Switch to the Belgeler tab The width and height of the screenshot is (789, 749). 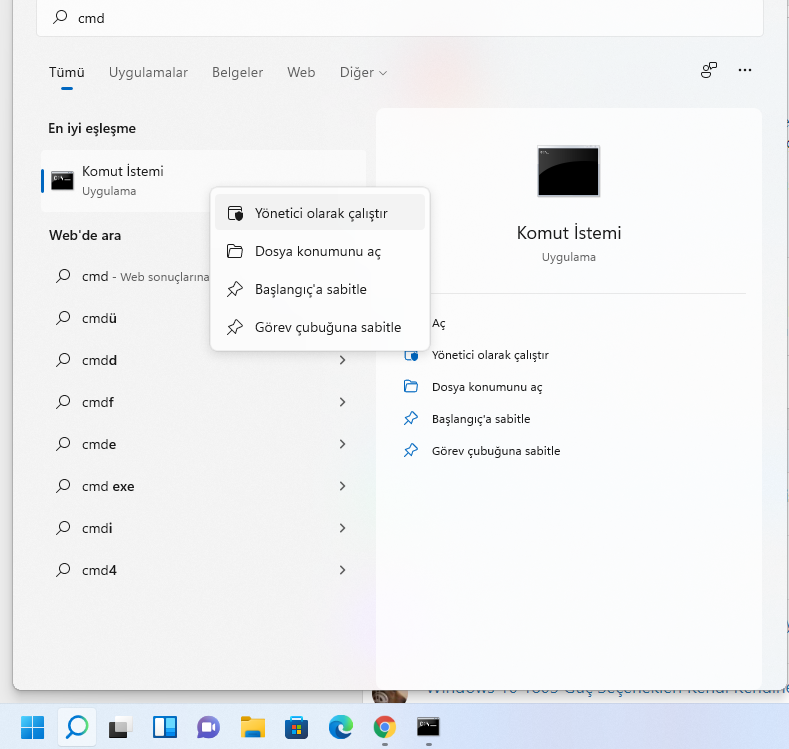(x=238, y=72)
